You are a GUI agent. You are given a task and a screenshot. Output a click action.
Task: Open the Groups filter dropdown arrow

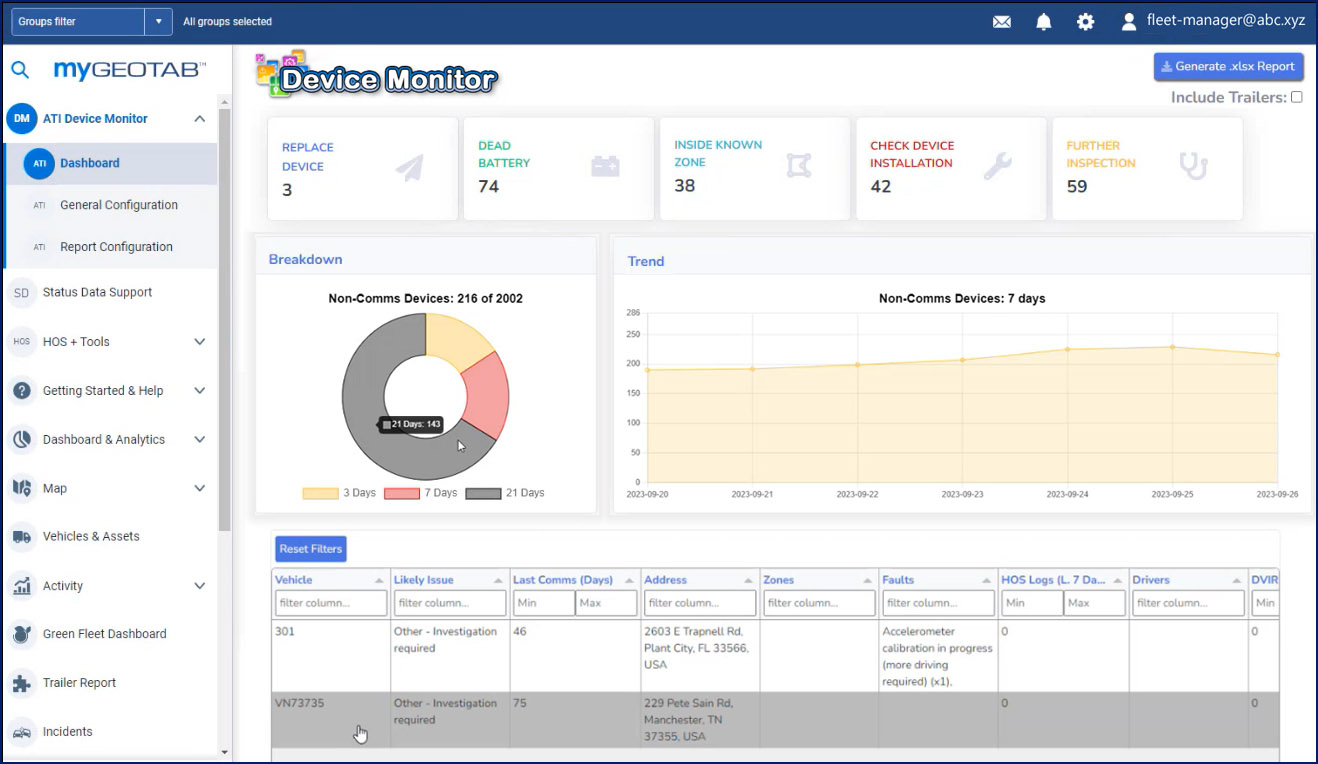click(158, 21)
